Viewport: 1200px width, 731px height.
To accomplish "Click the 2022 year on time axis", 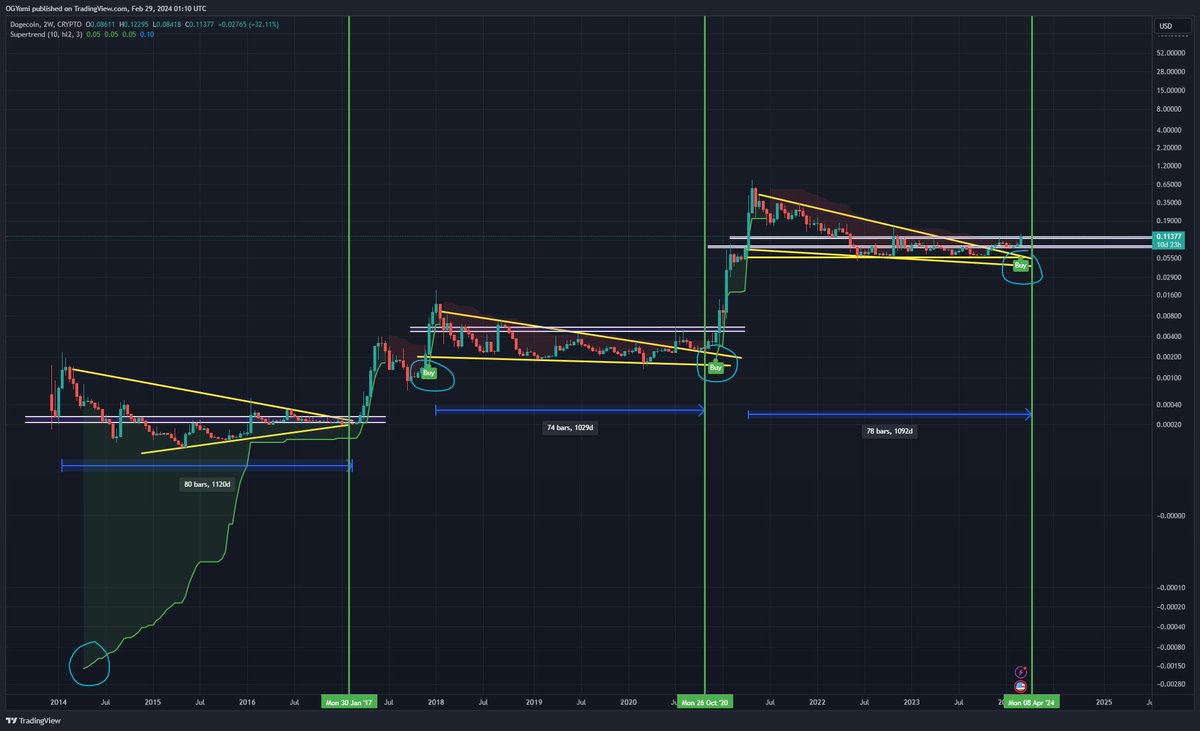I will (x=818, y=702).
